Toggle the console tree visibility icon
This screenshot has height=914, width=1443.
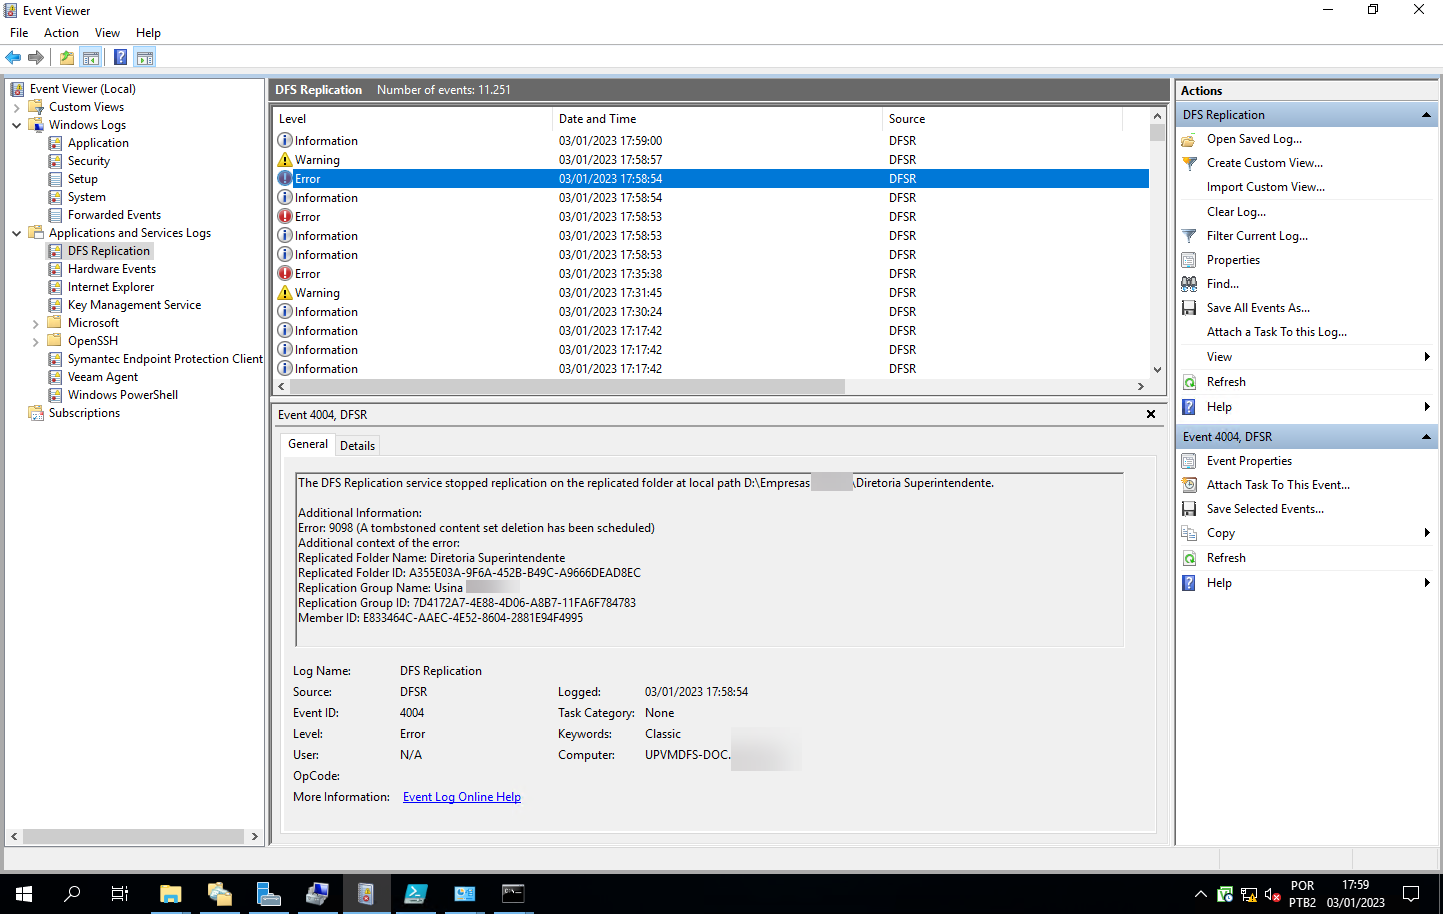tap(90, 57)
